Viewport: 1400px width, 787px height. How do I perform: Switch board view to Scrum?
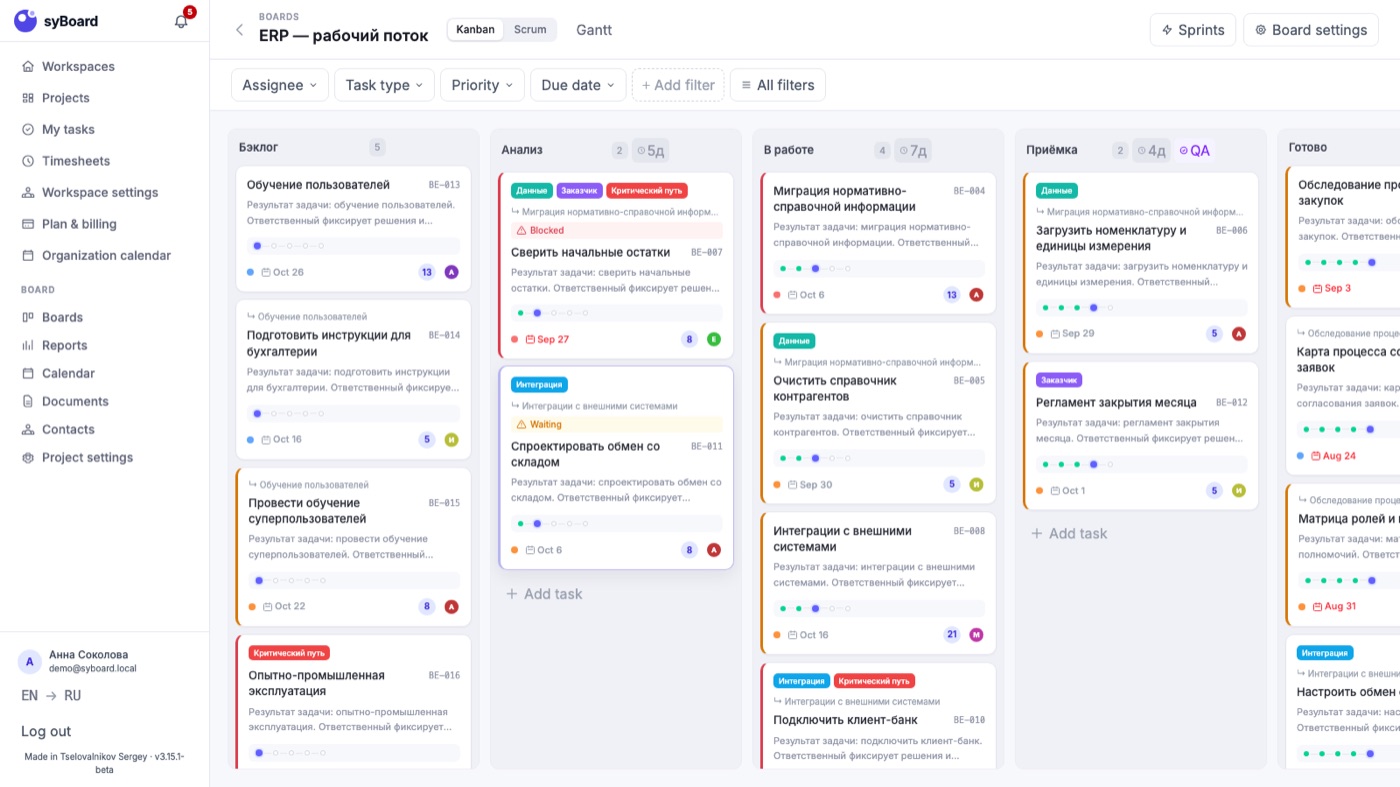tap(530, 30)
